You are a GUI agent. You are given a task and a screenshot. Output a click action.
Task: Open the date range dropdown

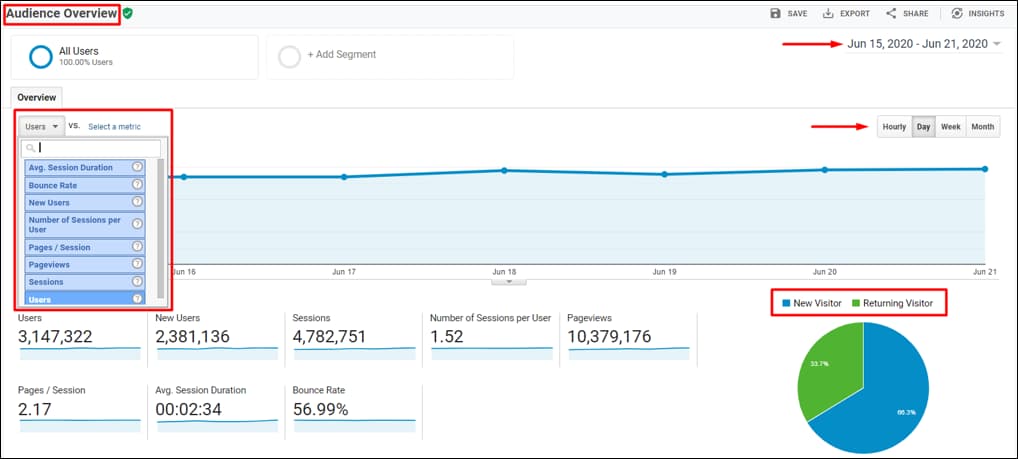924,44
